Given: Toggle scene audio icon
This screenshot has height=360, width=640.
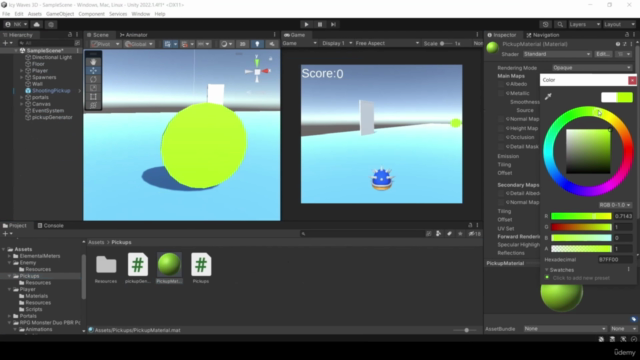Looking at the screenshot, I should (271, 44).
